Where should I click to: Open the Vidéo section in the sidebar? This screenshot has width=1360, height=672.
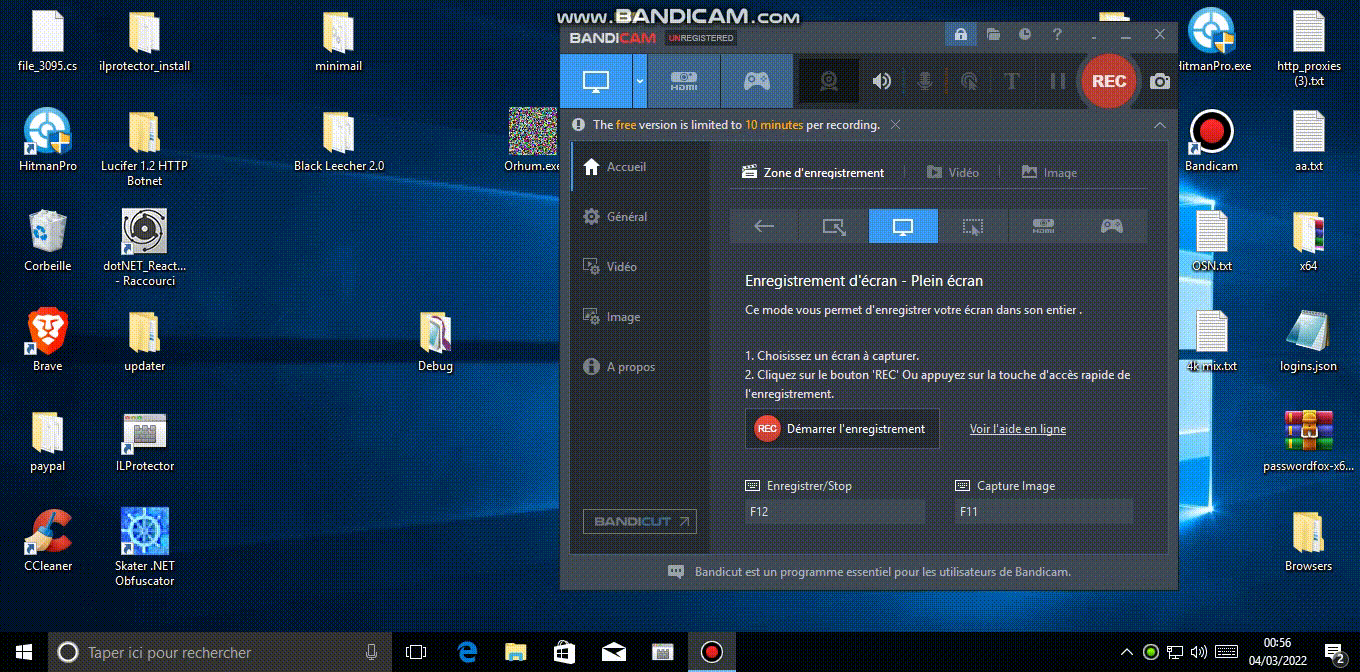[x=621, y=267]
